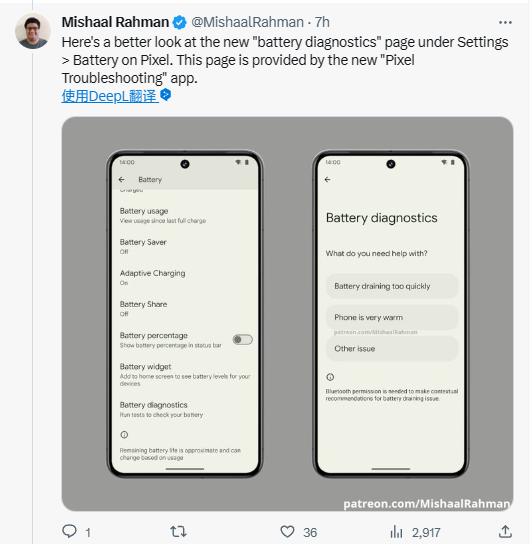532x544 pixels.
Task: Select Battery draining too quickly option
Action: point(392,286)
